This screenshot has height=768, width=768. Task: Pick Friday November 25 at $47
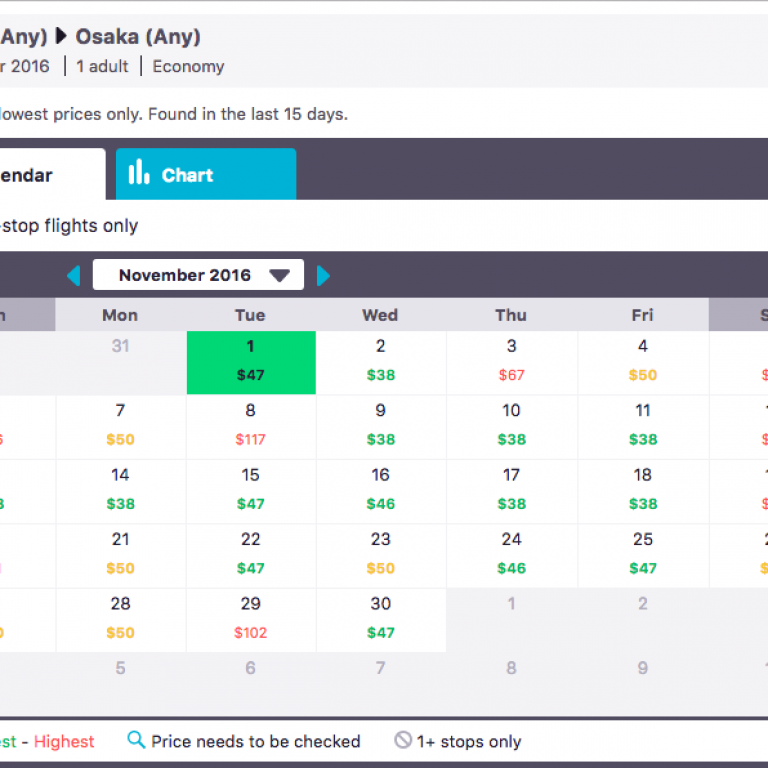642,555
